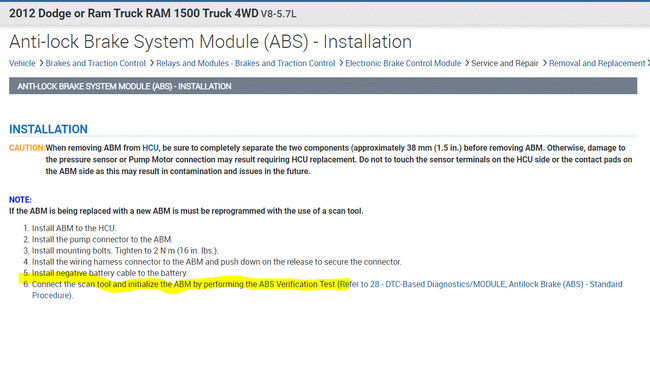Image resolution: width=650 pixels, height=366 pixels.
Task: Click step 1 Install ABM to the HCU
Action: [x=74, y=228]
